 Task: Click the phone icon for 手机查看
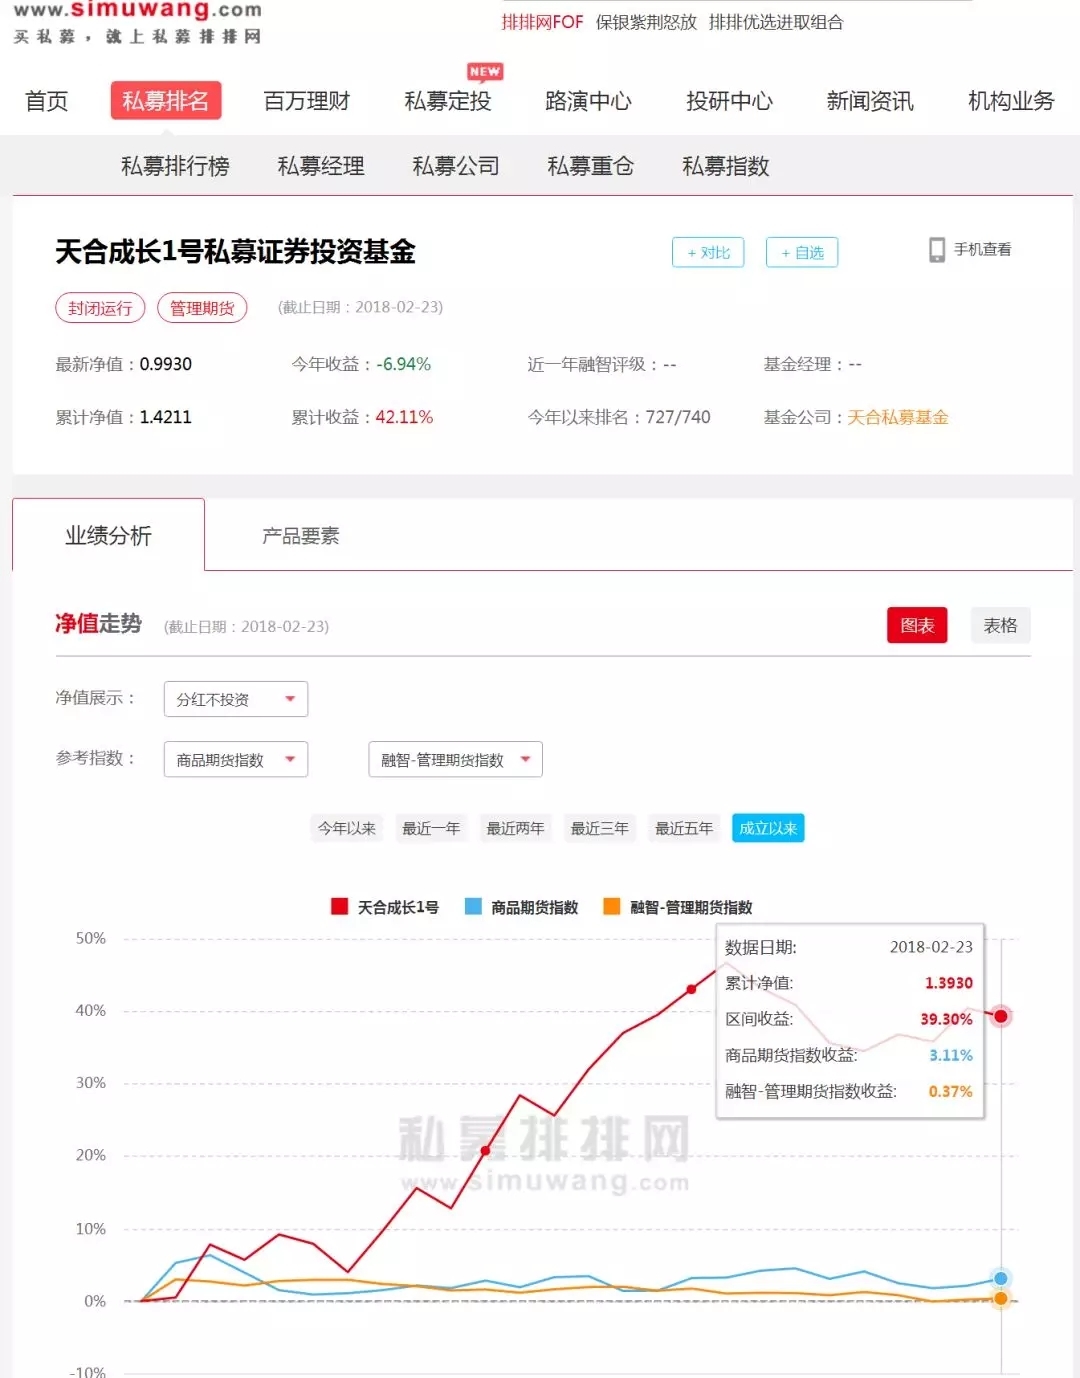click(x=937, y=250)
